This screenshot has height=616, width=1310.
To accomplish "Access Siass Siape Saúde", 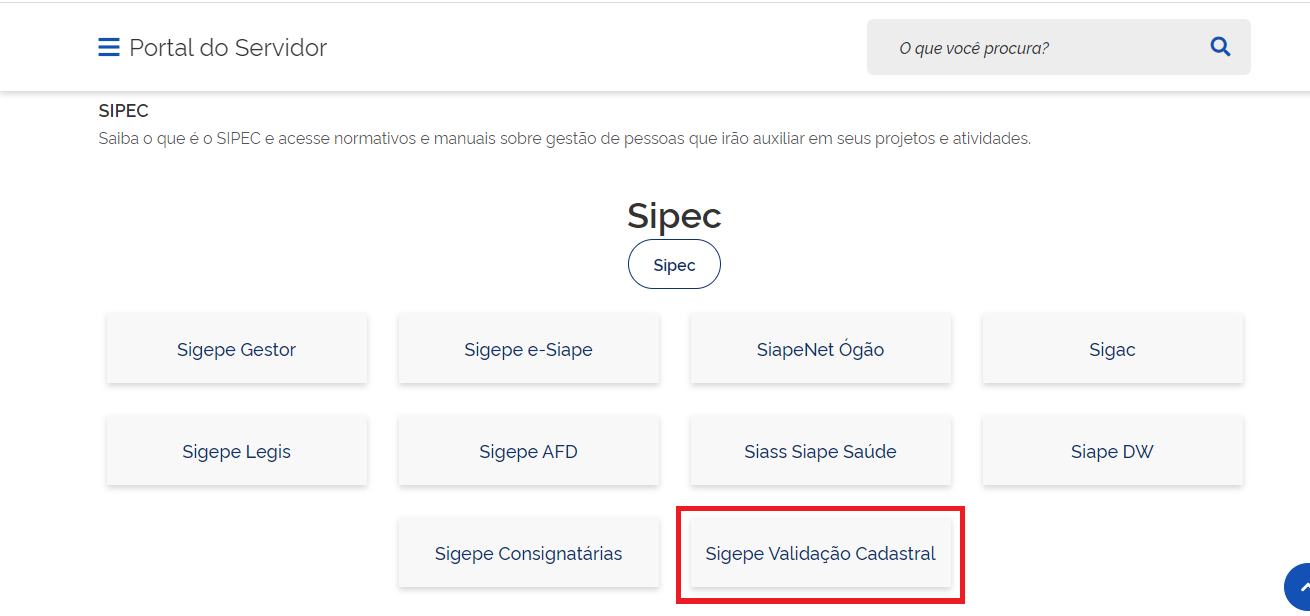I will pyautogui.click(x=821, y=452).
